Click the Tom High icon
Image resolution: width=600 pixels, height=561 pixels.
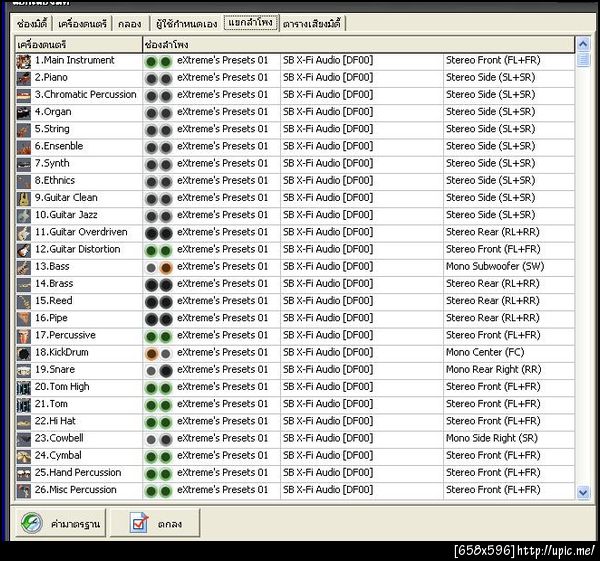(x=24, y=388)
